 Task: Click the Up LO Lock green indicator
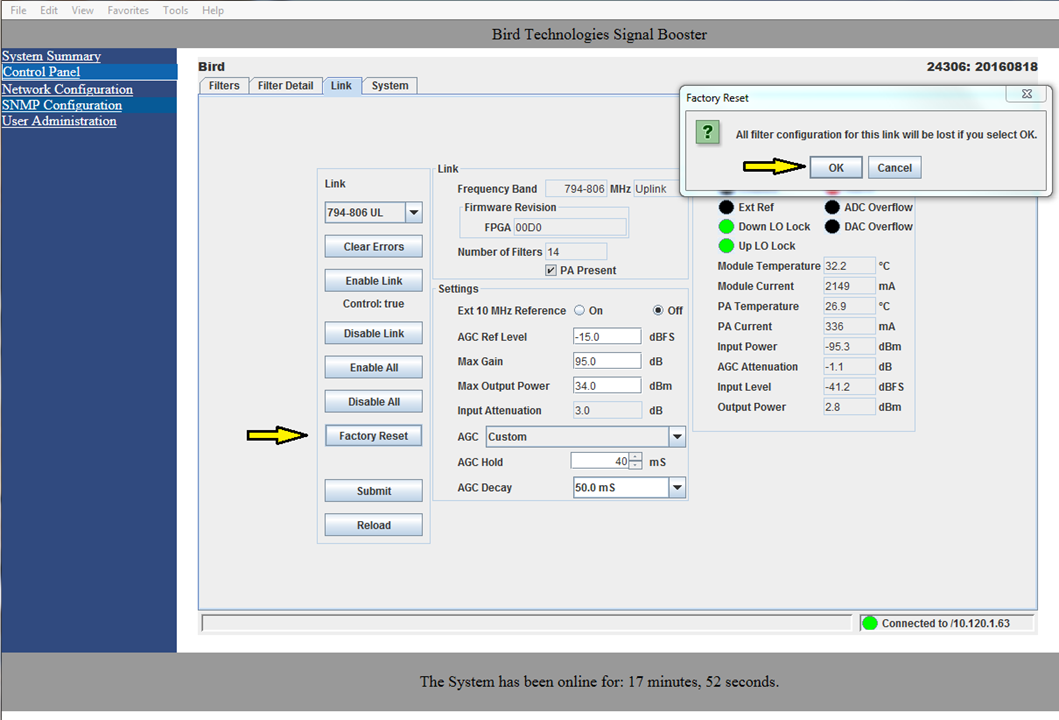coord(726,245)
